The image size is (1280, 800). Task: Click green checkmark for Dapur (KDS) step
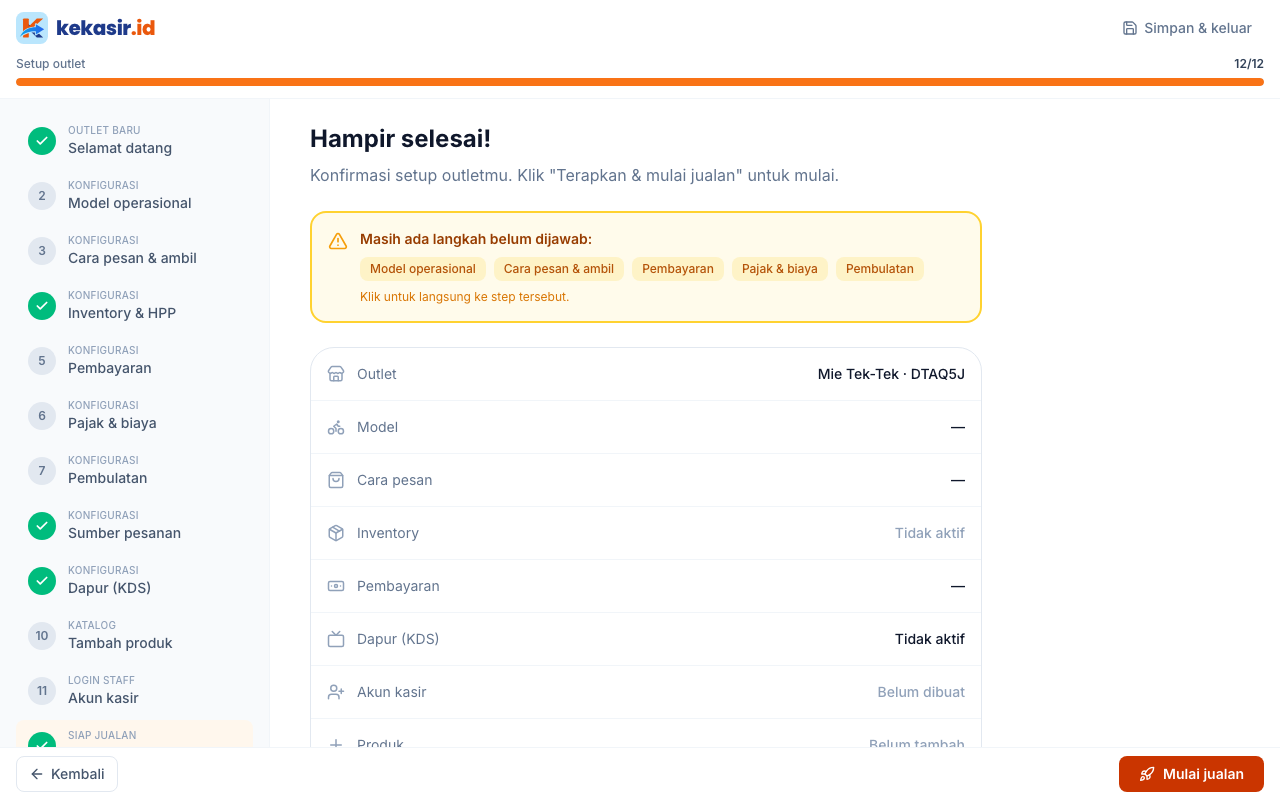coord(42,581)
